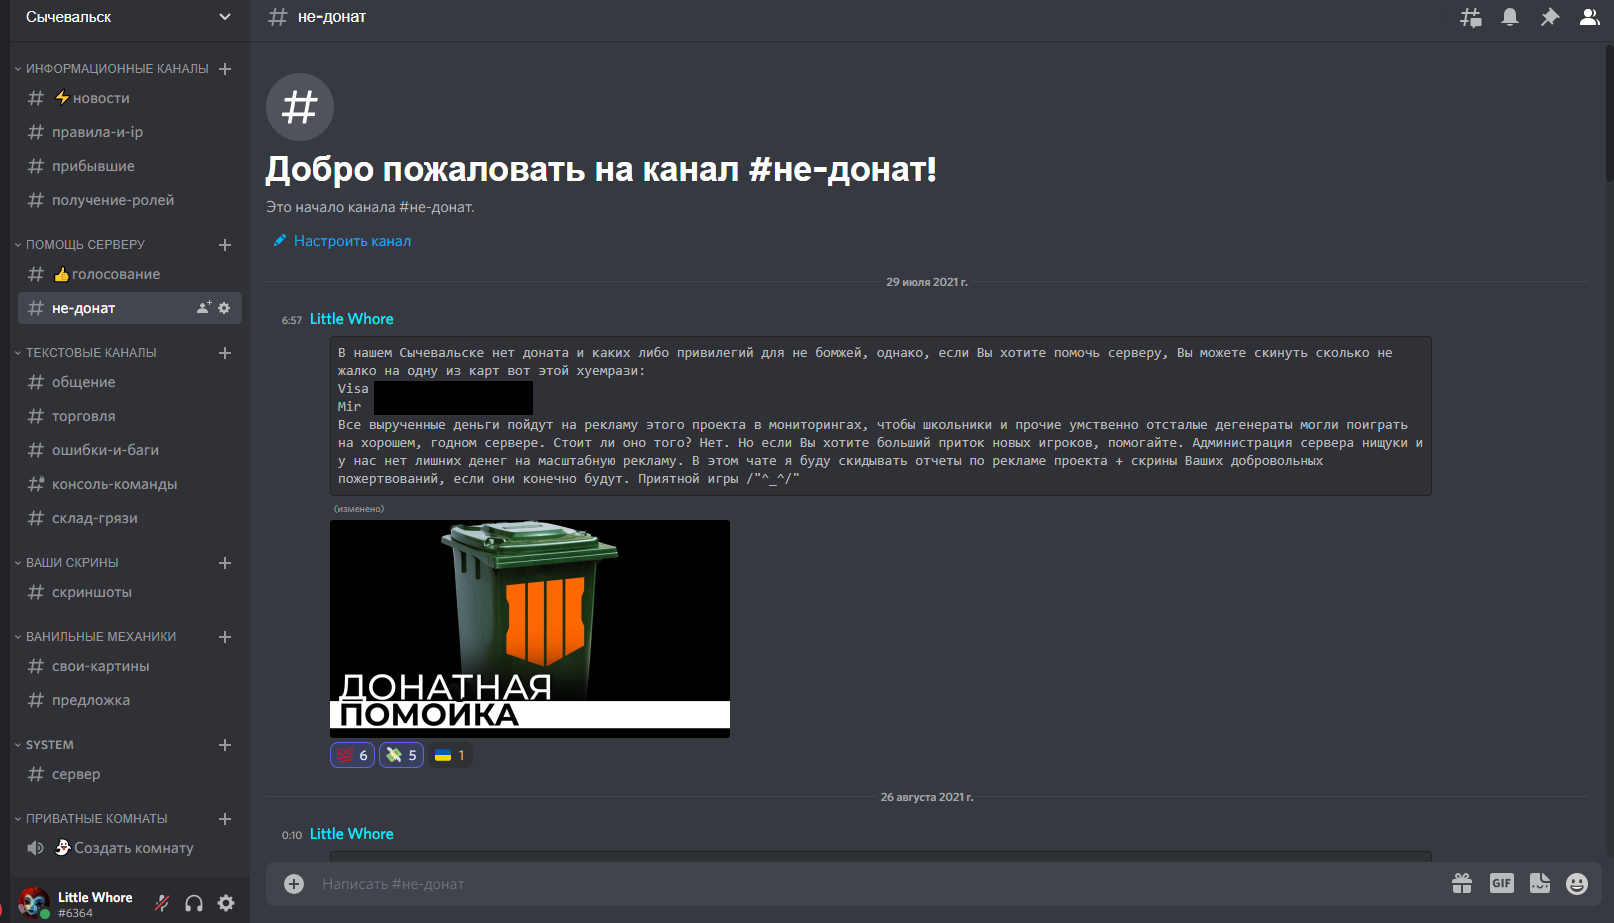This screenshot has height=923, width=1614.
Task: Open the Nitro gift icon
Action: tap(1462, 883)
